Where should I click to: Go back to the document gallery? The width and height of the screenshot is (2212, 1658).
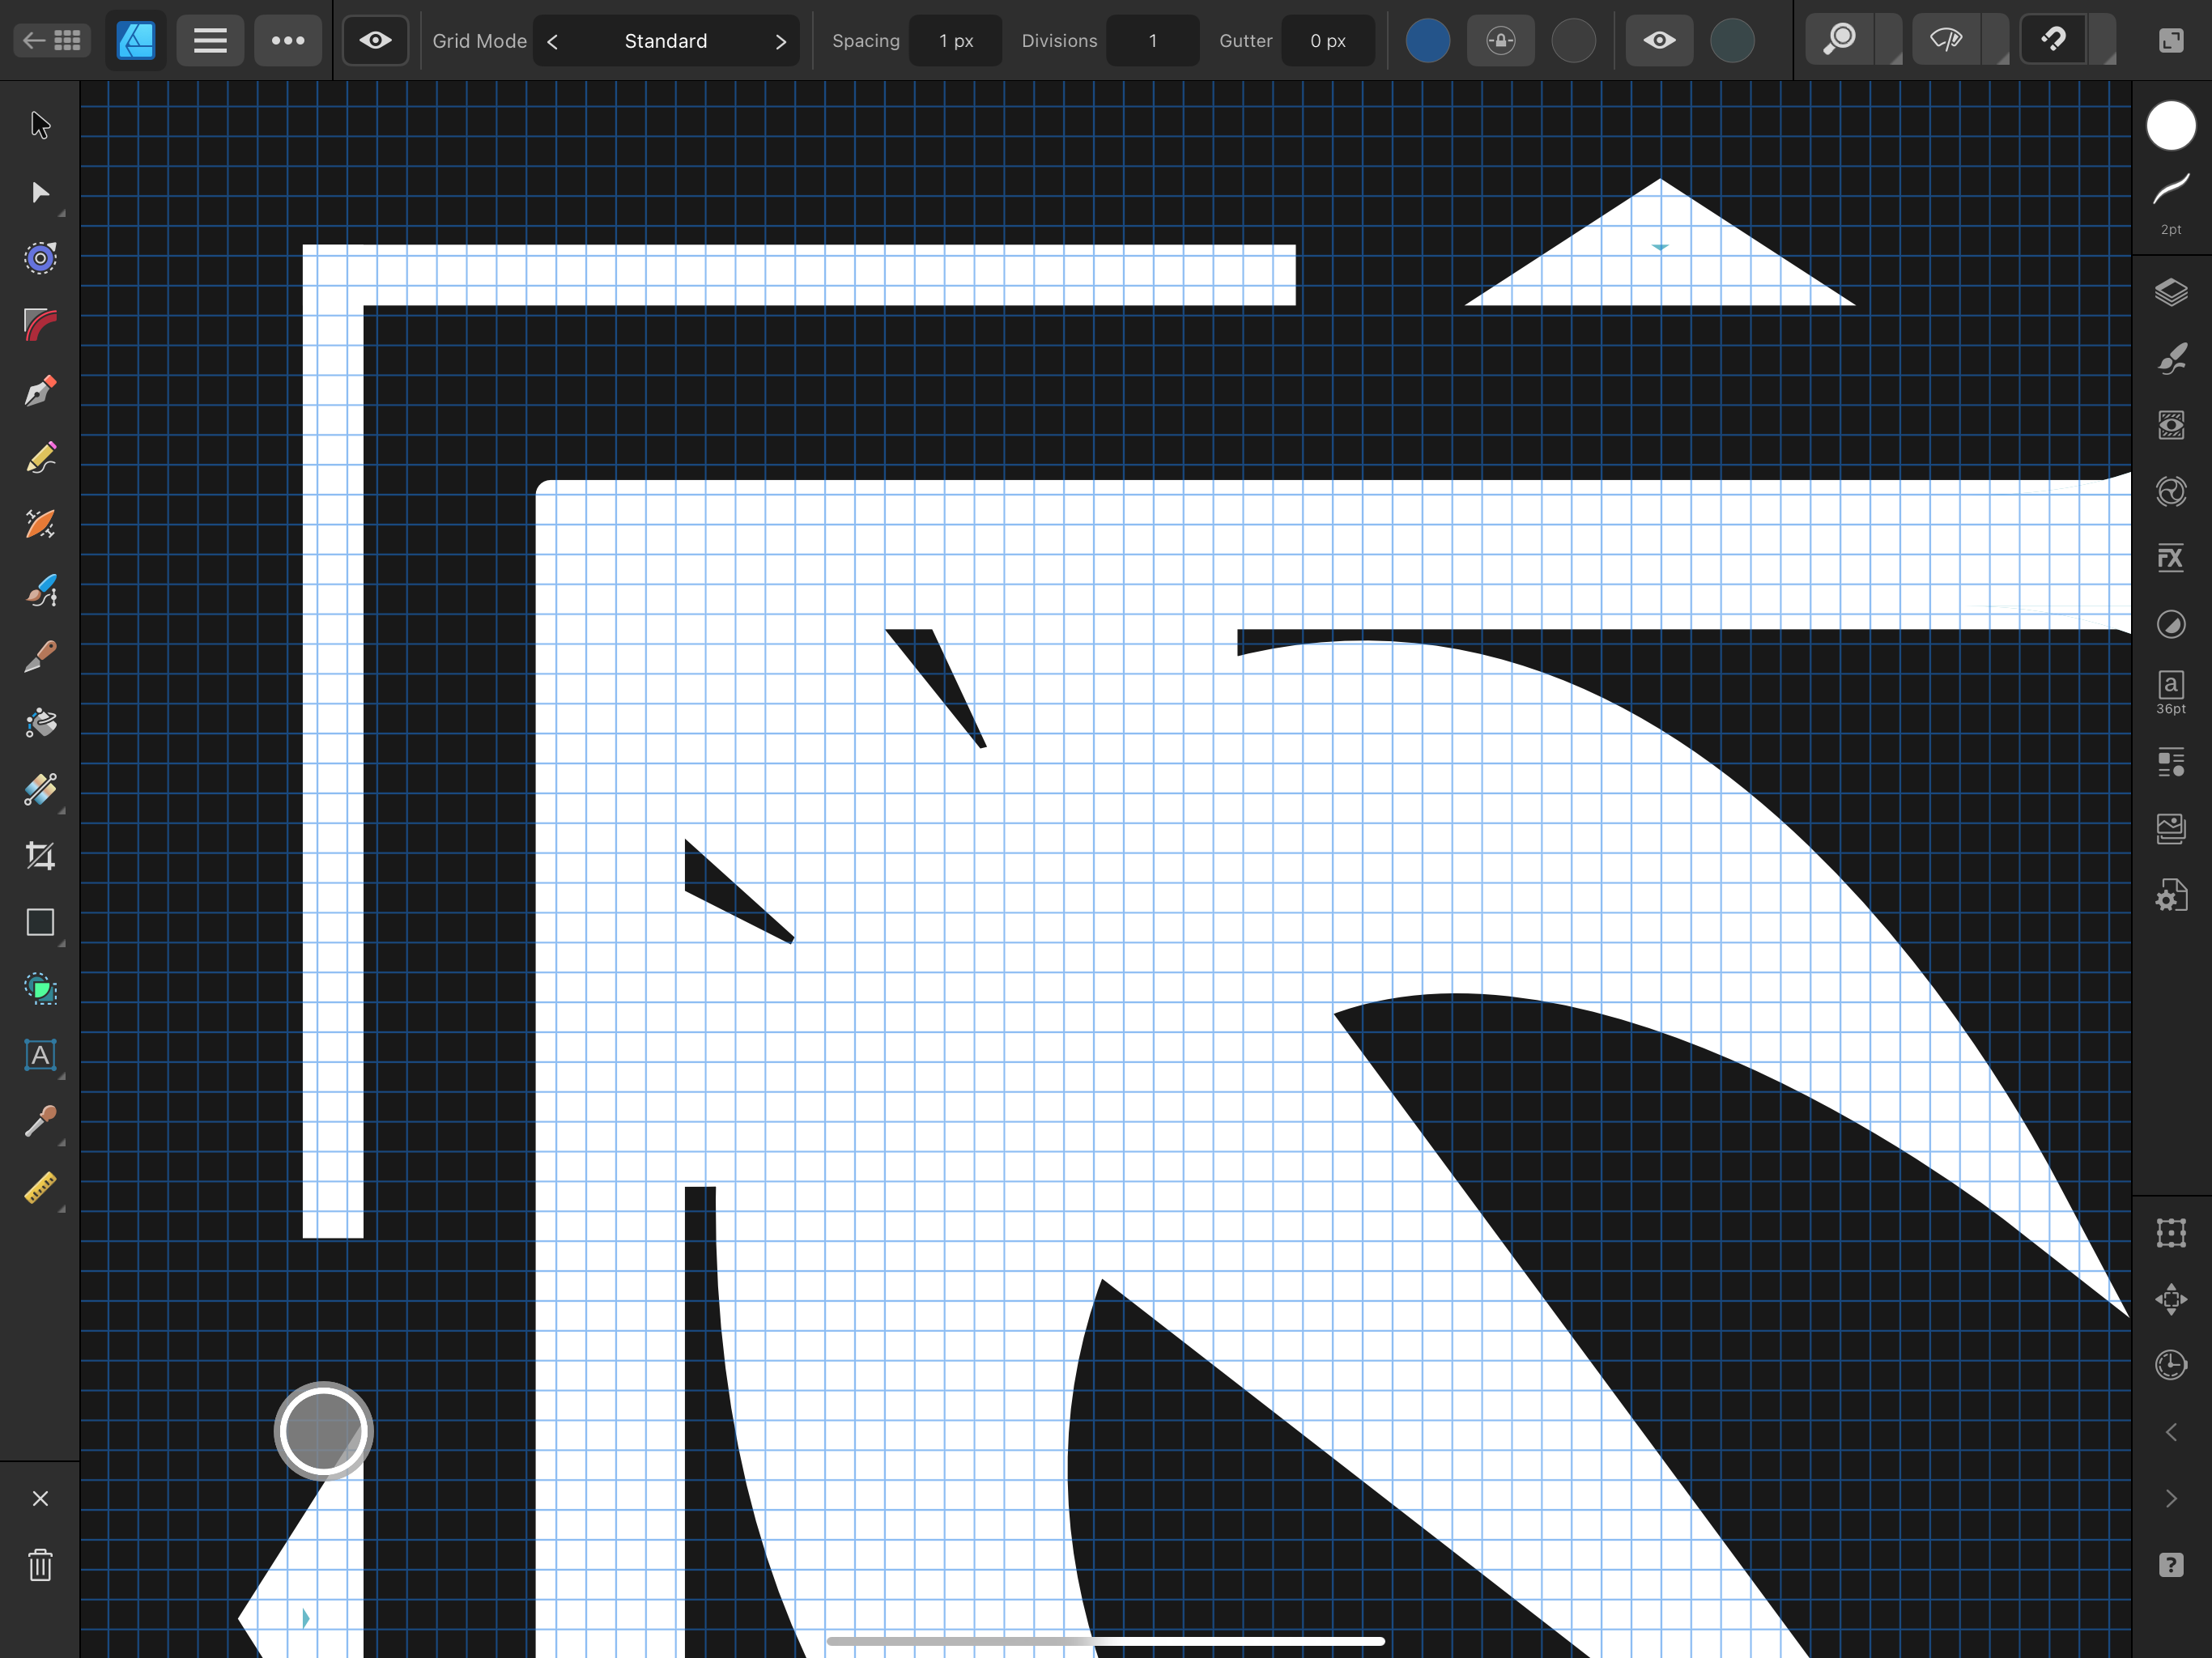click(52, 40)
